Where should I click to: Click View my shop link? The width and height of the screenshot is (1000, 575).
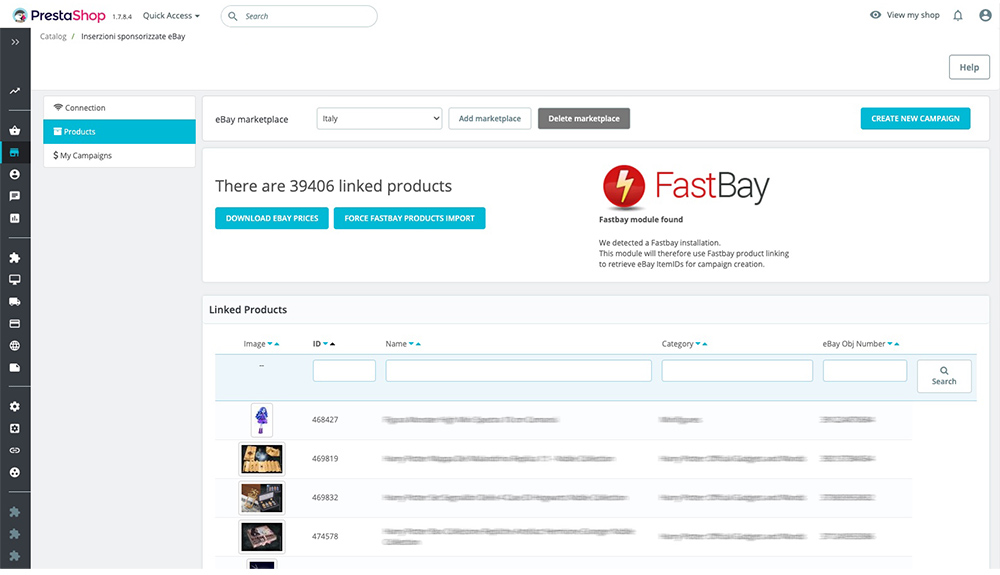coord(913,15)
